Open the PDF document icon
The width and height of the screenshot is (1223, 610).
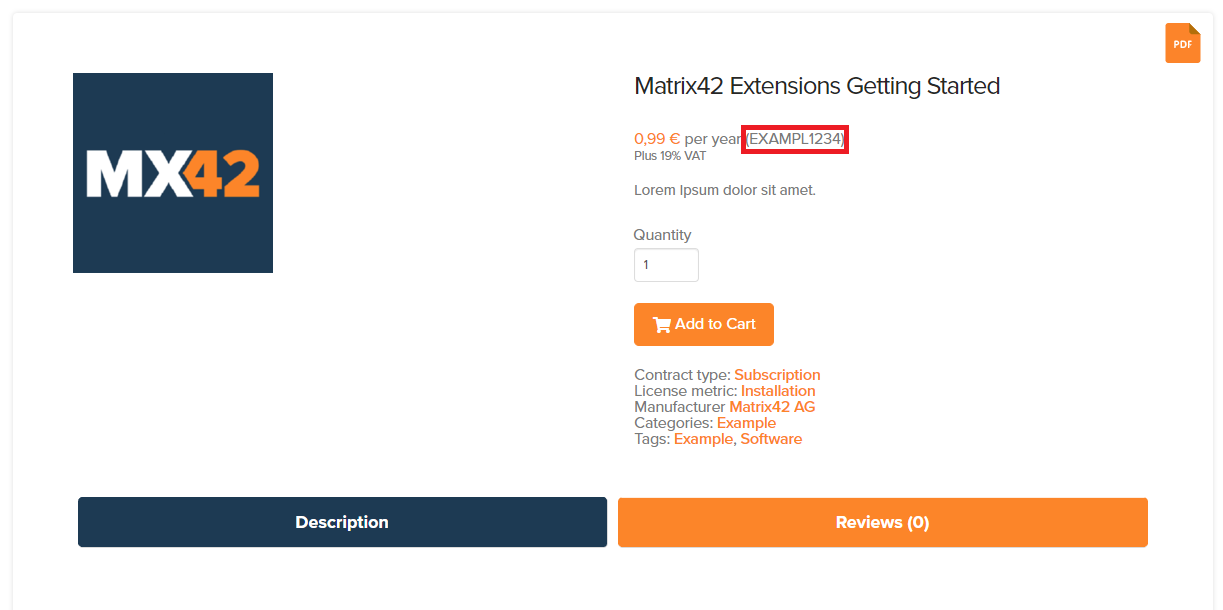(1182, 43)
